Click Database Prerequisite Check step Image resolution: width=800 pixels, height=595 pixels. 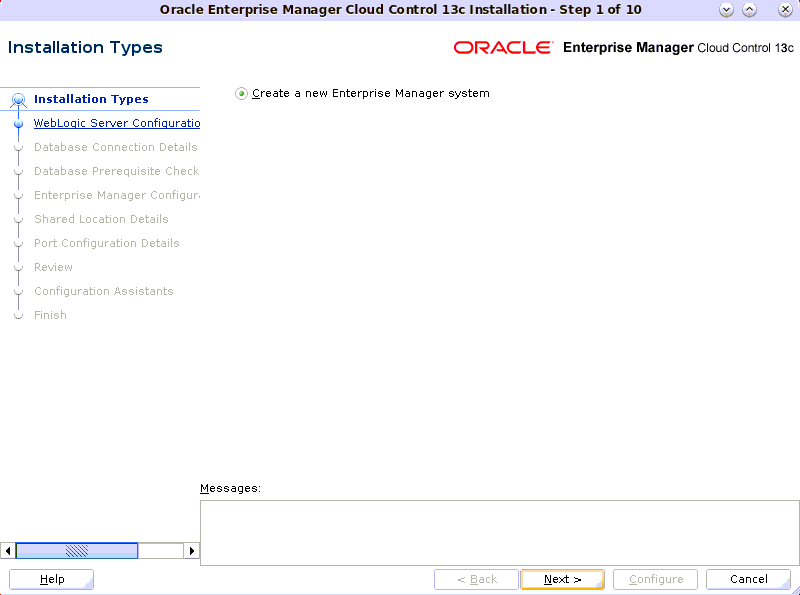click(117, 171)
